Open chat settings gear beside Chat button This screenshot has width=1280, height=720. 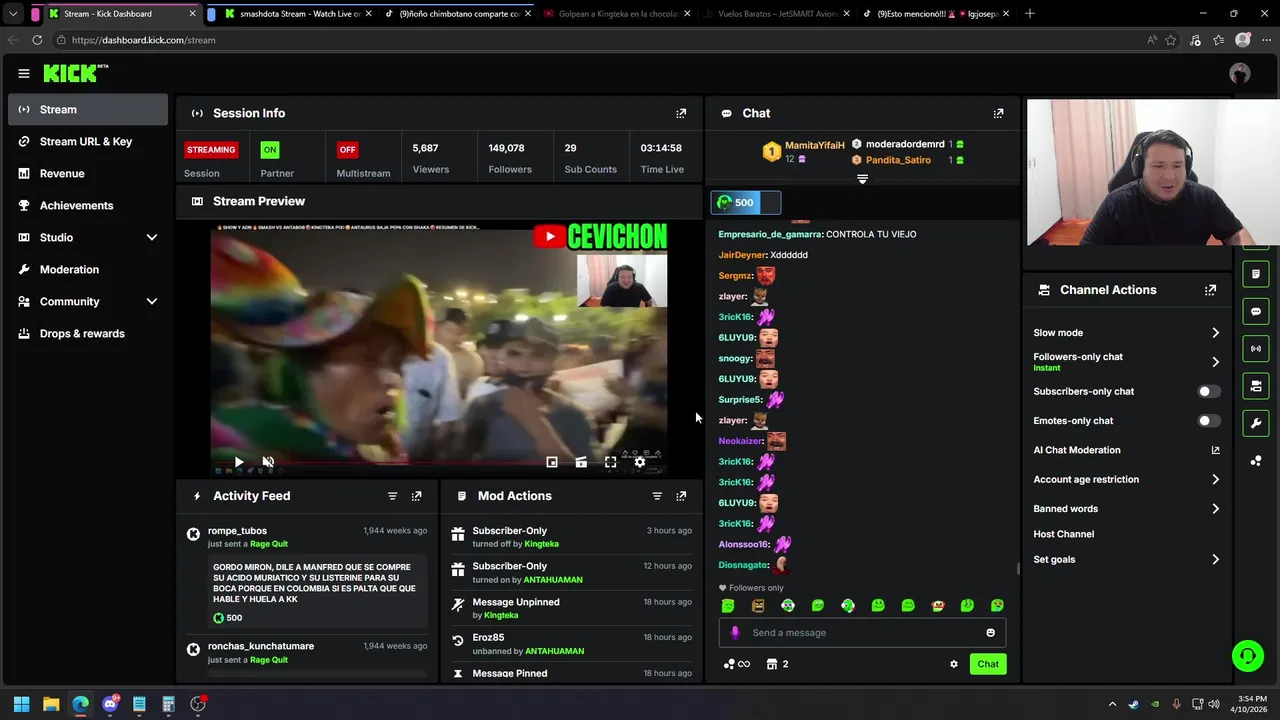953,664
